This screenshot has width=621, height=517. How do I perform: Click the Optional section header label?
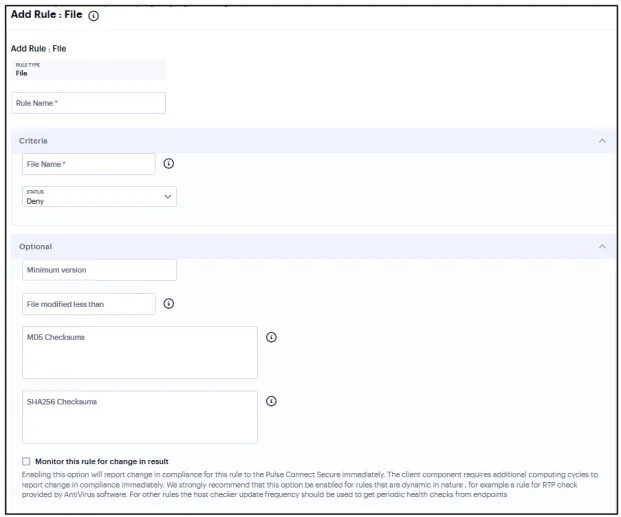(35, 246)
